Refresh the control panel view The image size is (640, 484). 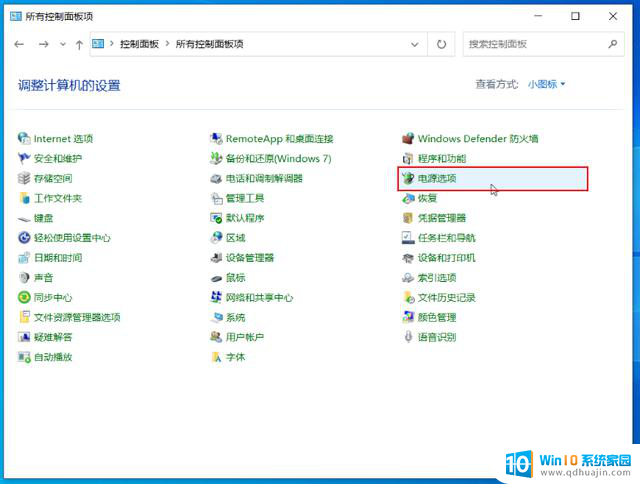(441, 44)
